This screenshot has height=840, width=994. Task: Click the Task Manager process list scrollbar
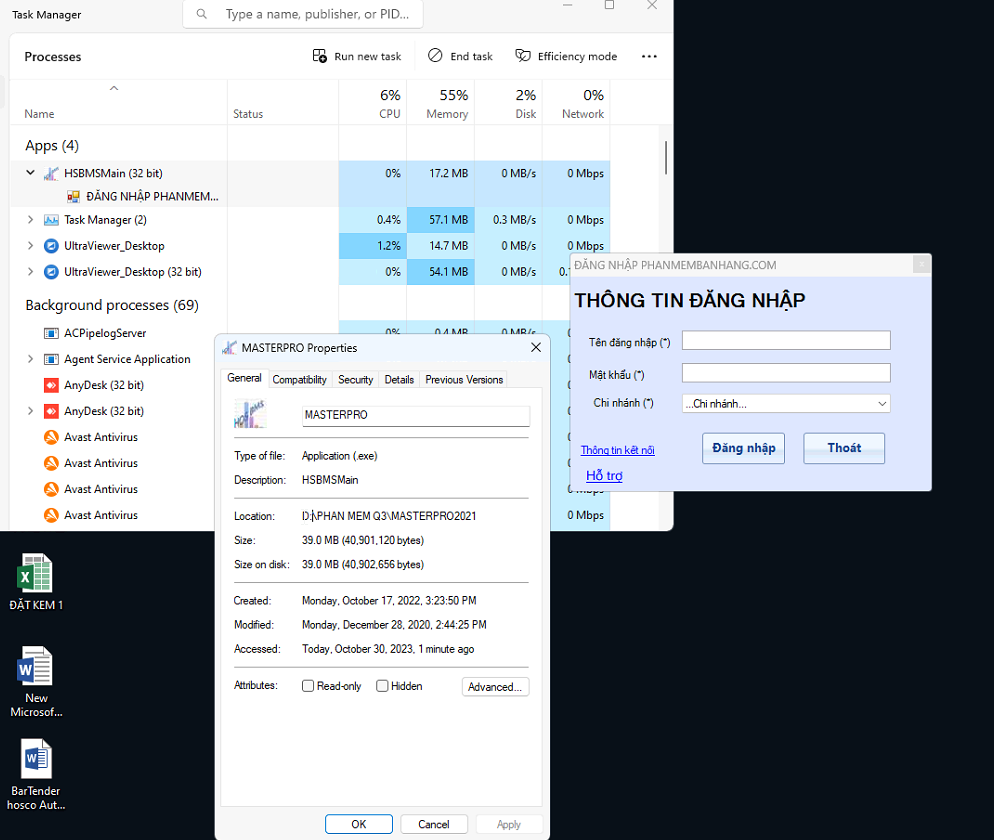tap(666, 157)
